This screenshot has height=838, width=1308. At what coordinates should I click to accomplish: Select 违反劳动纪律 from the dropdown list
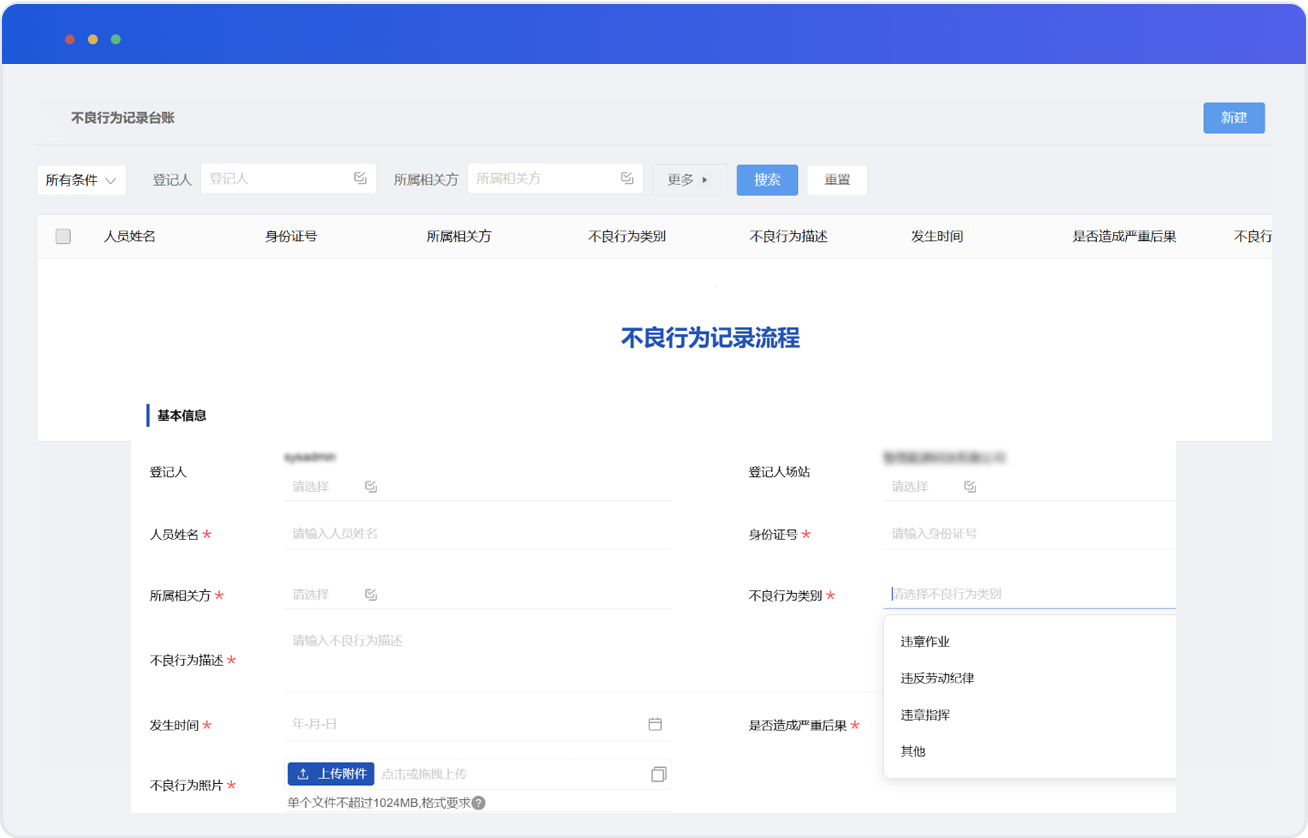point(937,678)
